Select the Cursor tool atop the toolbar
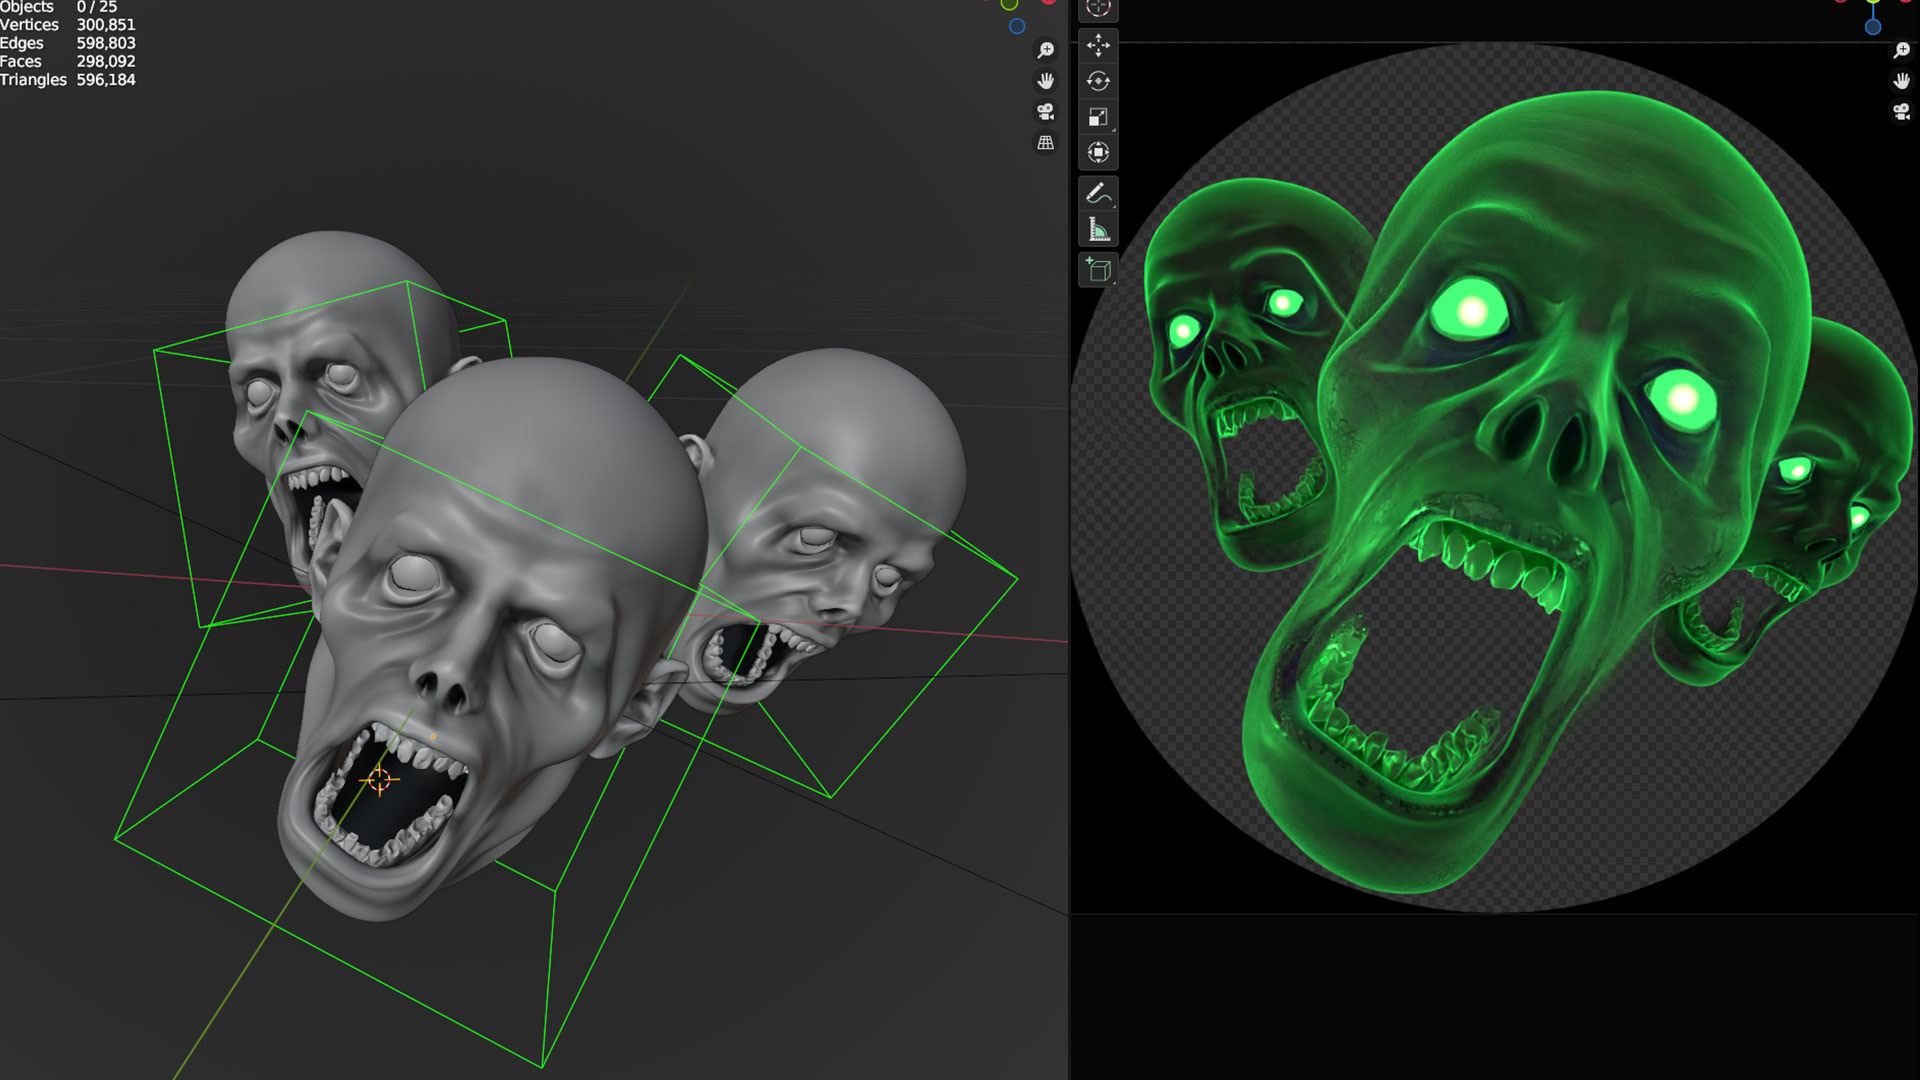Viewport: 1920px width, 1080px height. coord(1098,8)
